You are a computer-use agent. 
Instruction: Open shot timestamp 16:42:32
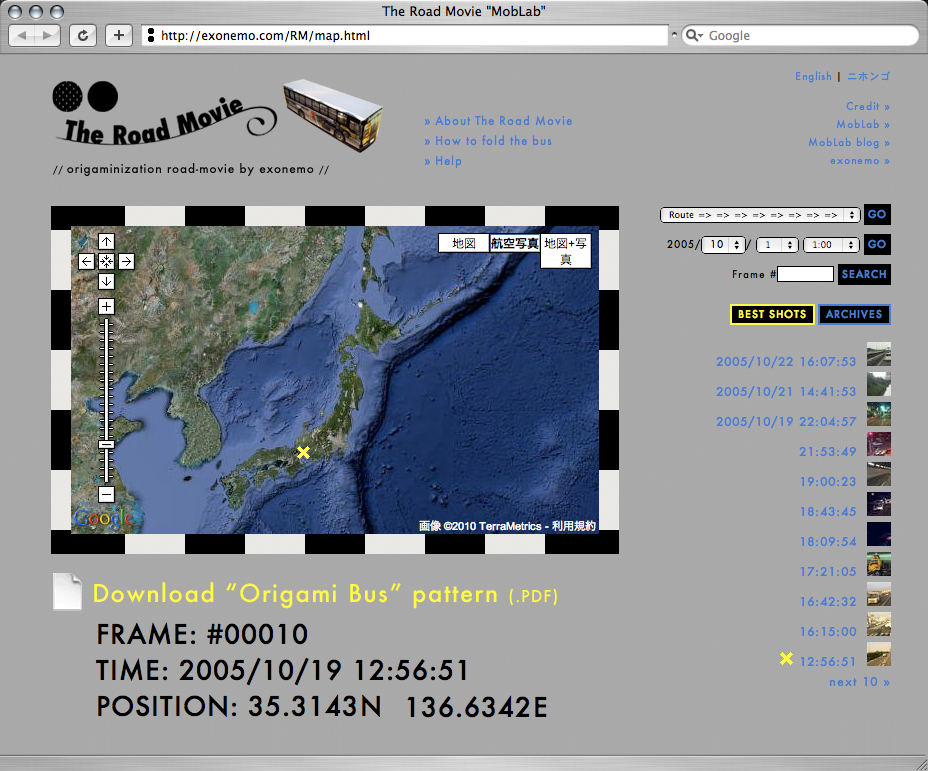pyautogui.click(x=828, y=602)
